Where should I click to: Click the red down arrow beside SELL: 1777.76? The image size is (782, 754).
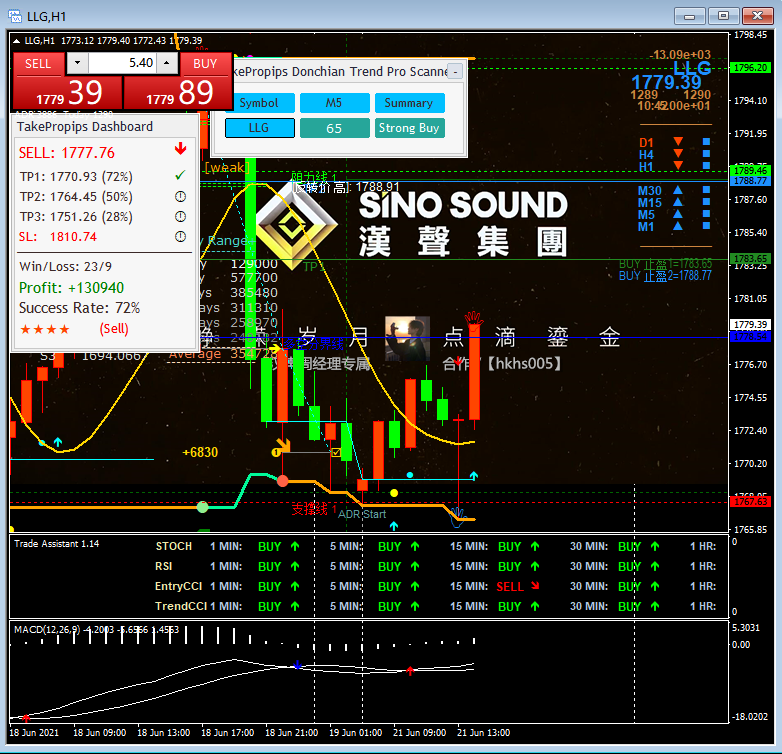coord(181,149)
